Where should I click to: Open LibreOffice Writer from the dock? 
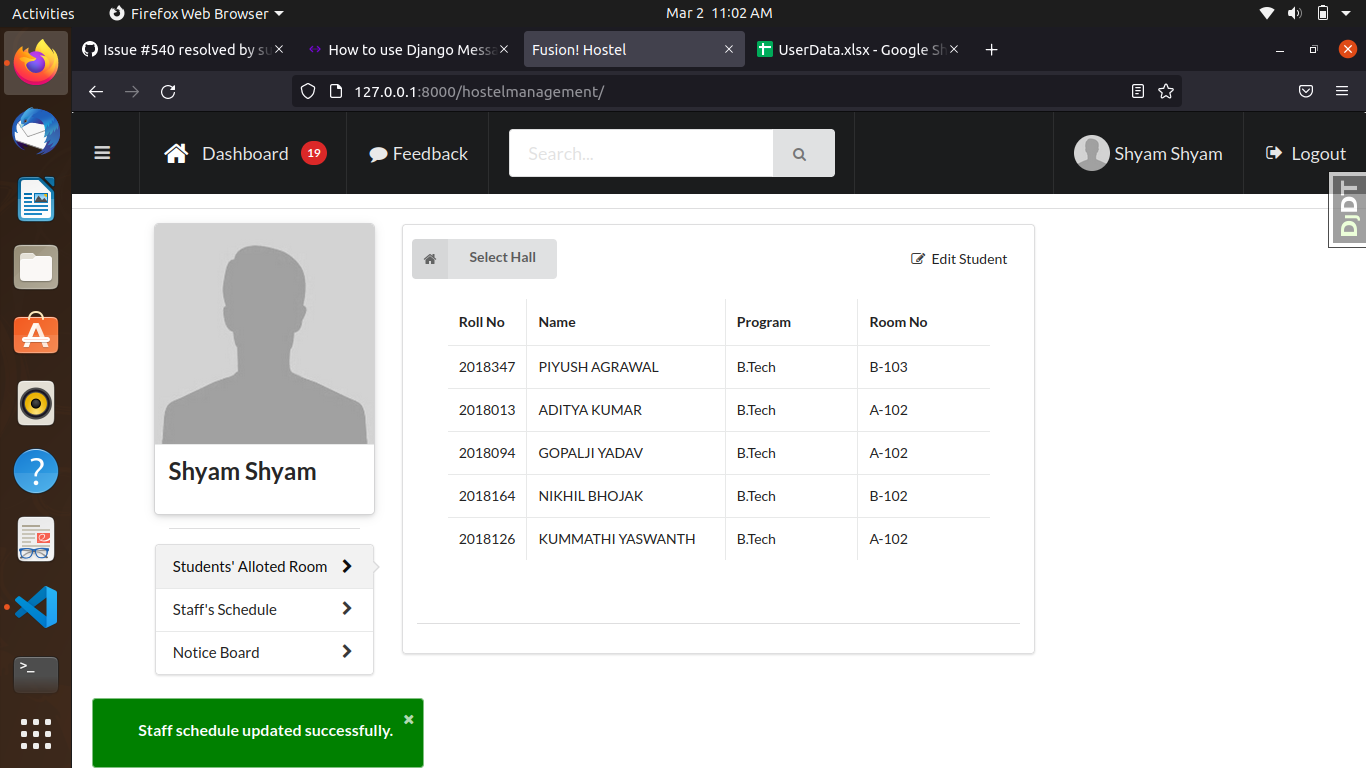coord(36,199)
